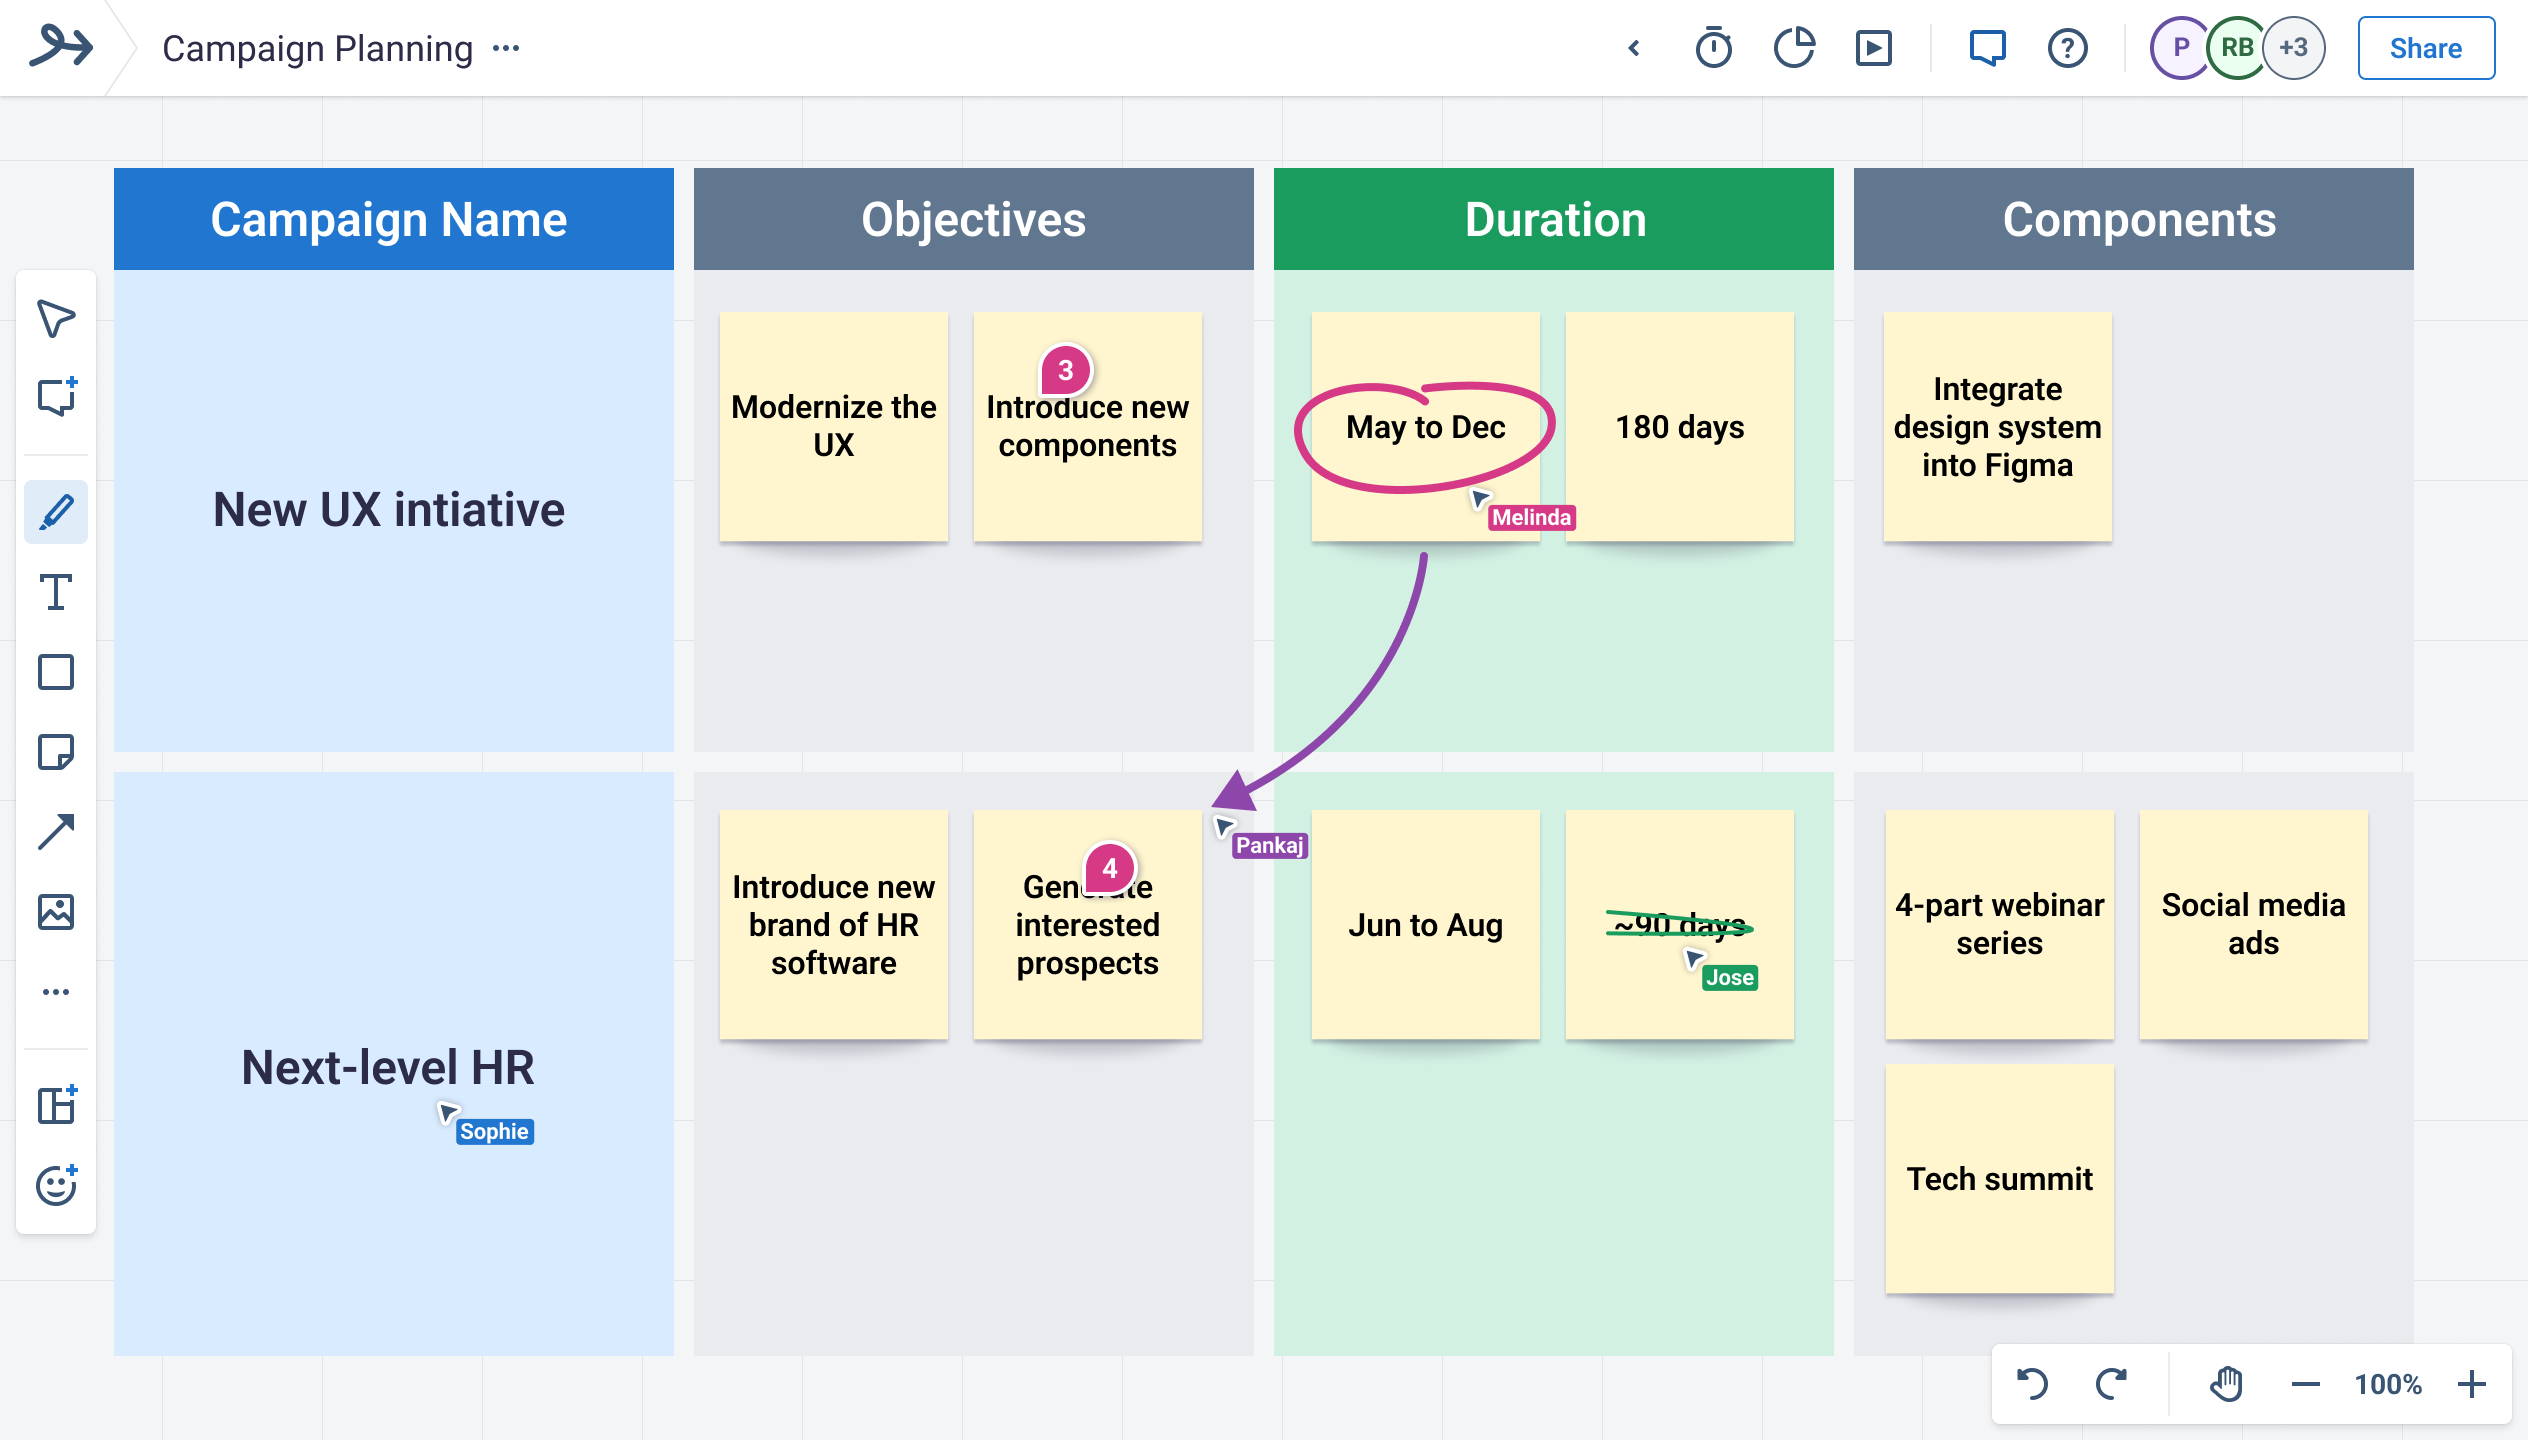This screenshot has height=1440, width=2528.
Task: Click the Share button
Action: [2425, 48]
